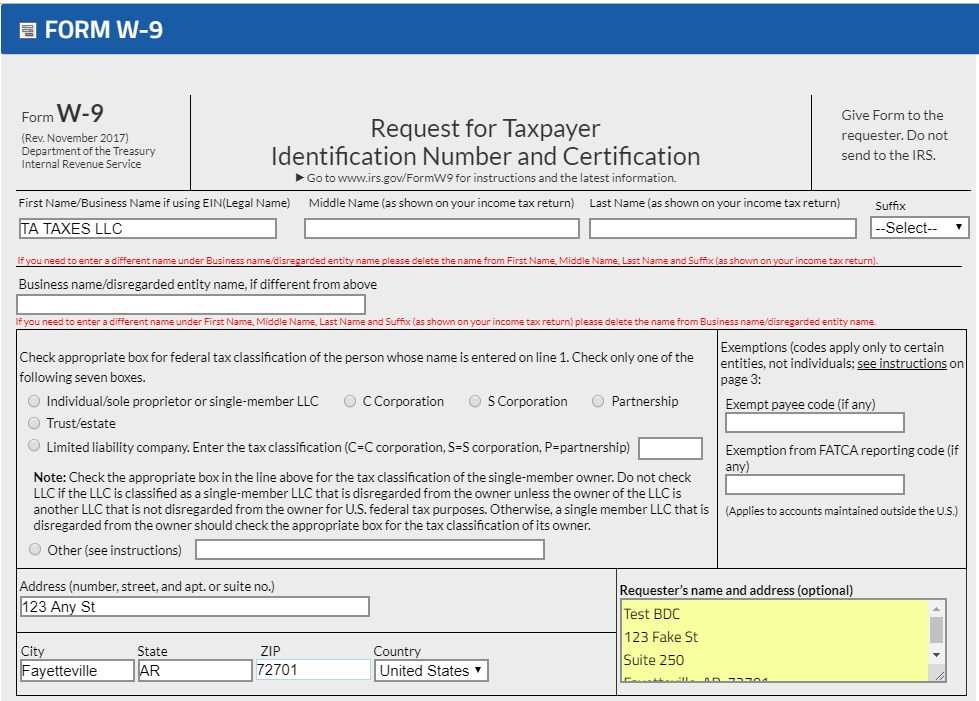
Task: Open the Country dropdown showing United States
Action: click(x=431, y=670)
